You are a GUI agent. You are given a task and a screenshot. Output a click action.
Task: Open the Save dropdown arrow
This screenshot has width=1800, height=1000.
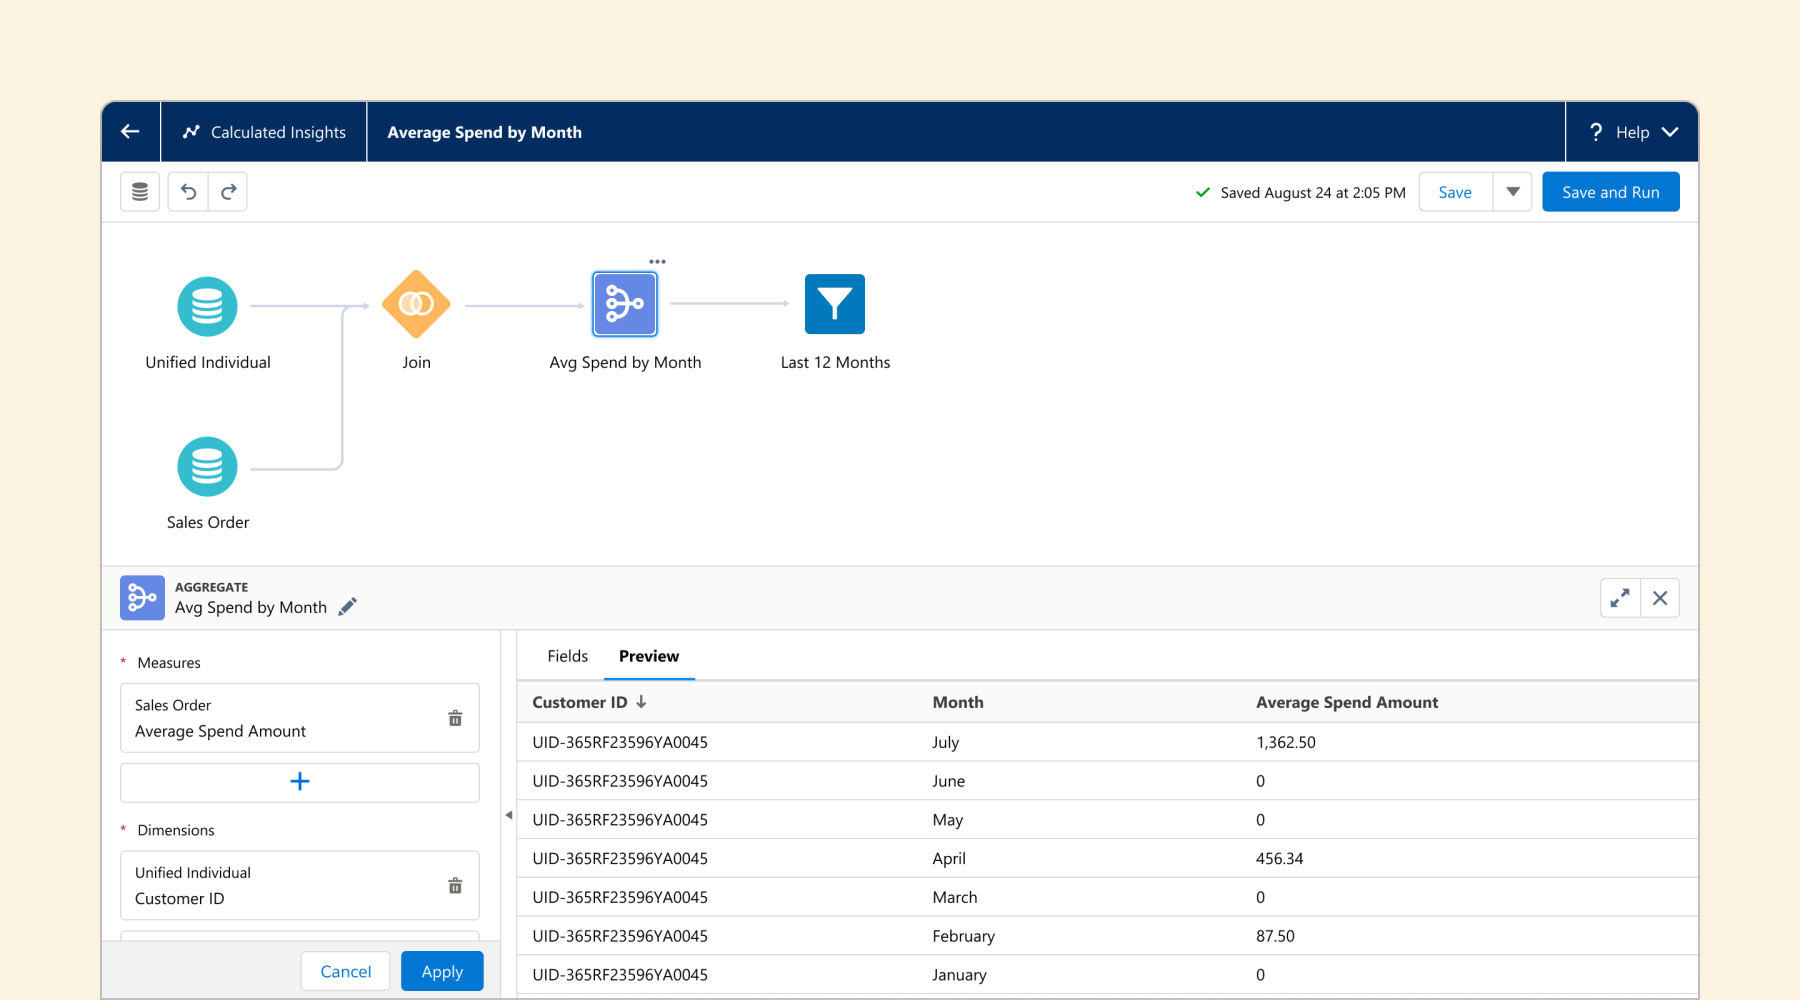1513,191
